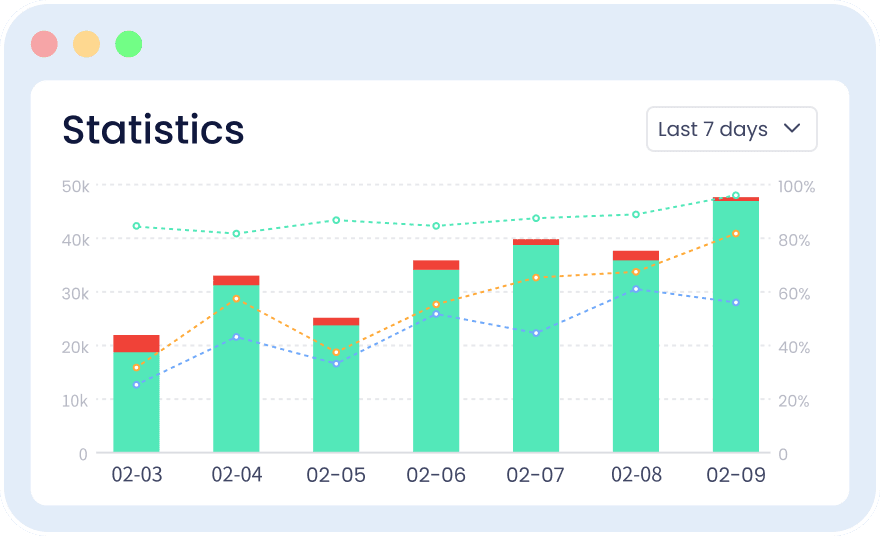Click the 02-07 x-axis date label
Screen dimensions: 880x536
[x=535, y=475]
